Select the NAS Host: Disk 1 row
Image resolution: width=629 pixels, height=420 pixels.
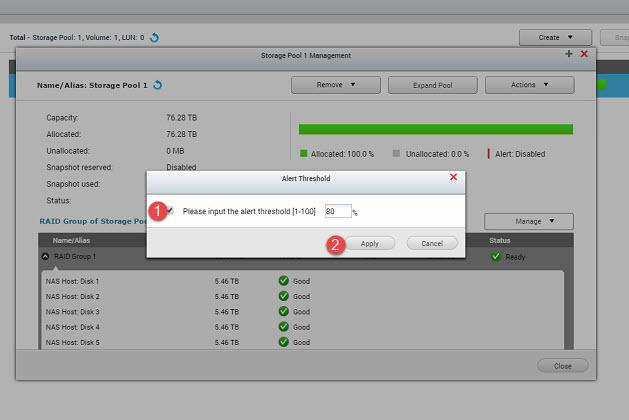pyautogui.click(x=302, y=281)
